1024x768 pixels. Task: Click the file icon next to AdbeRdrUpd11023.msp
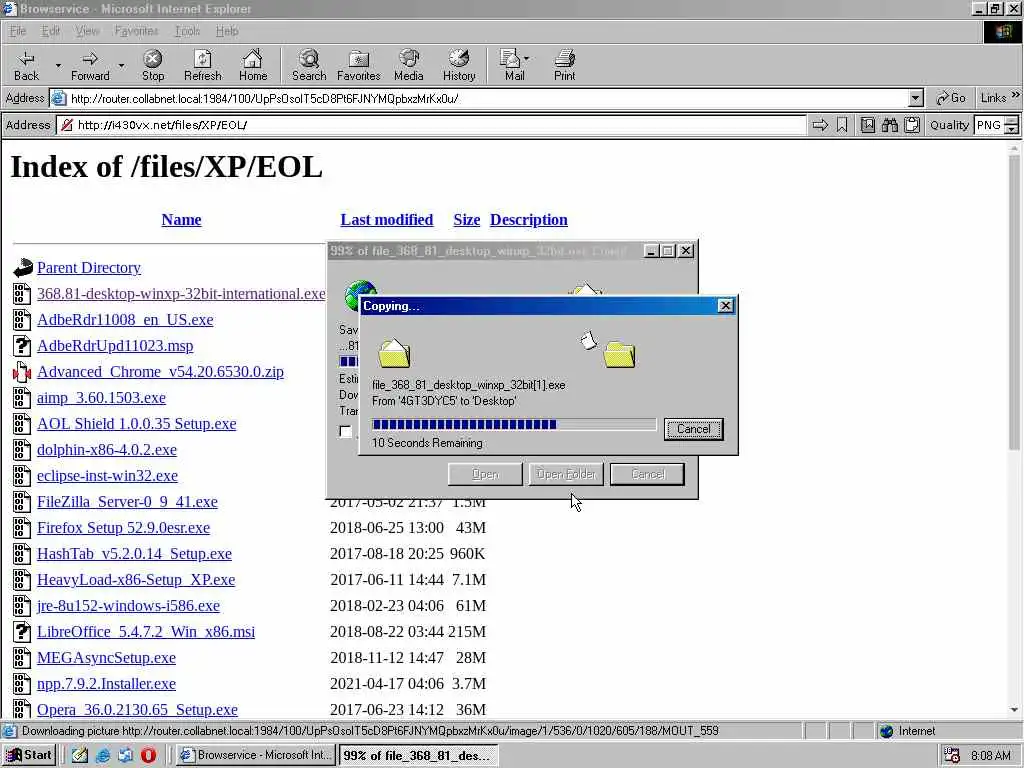[22, 345]
